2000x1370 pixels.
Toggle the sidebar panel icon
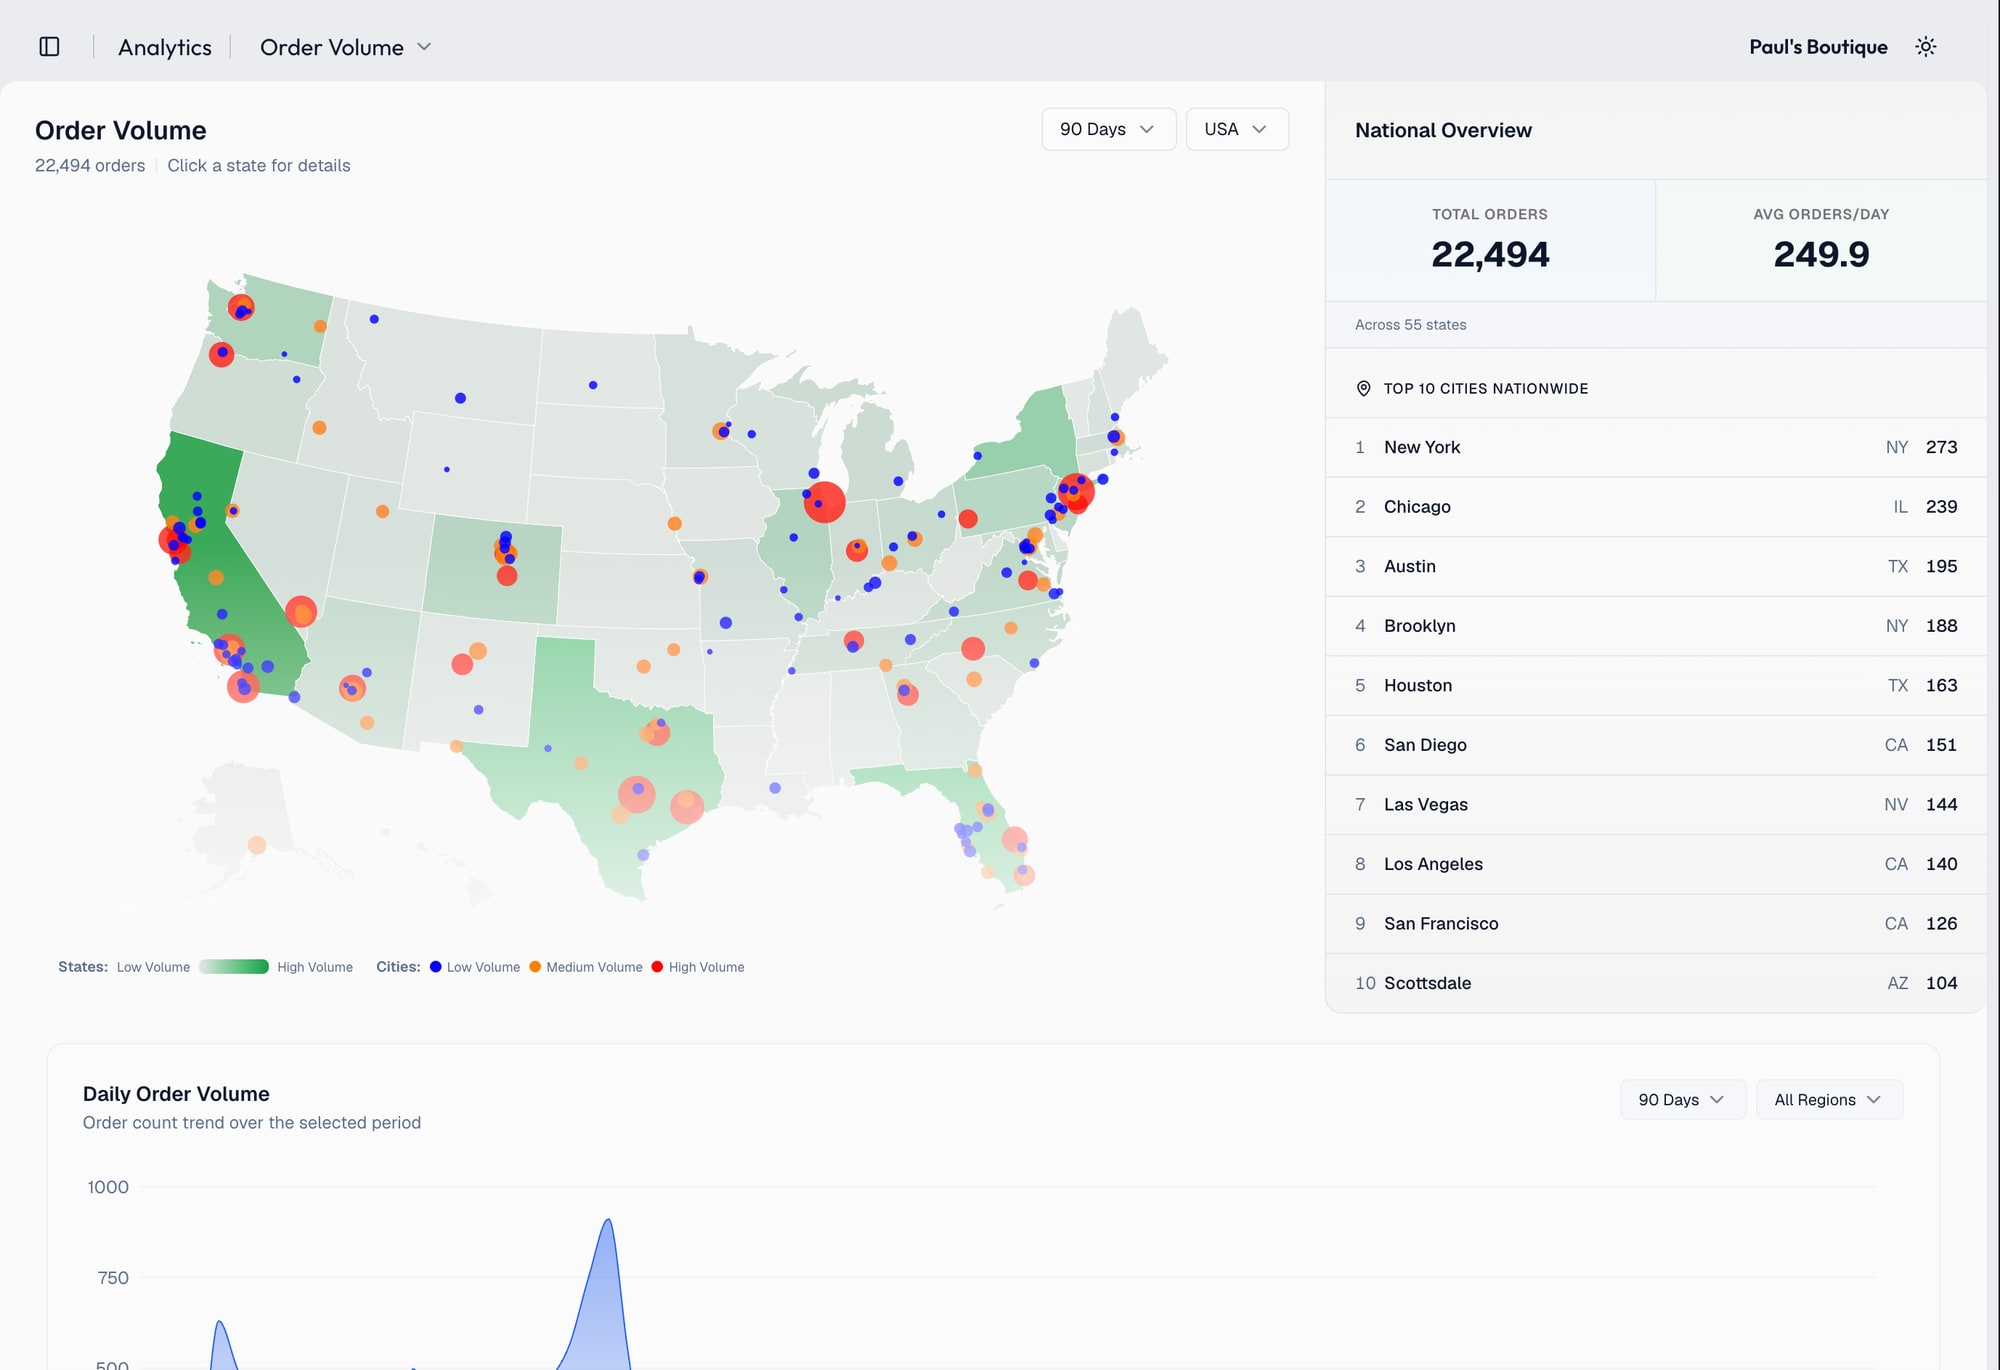point(49,47)
